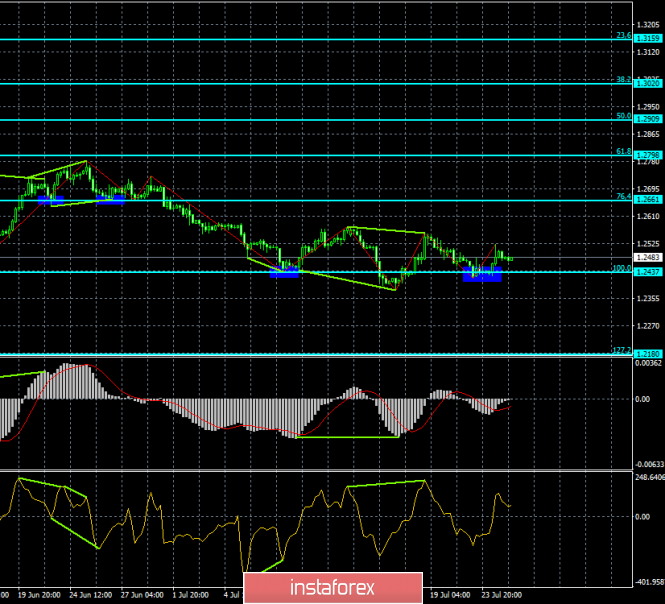Image resolution: width=665 pixels, height=604 pixels.
Task: Click the 24 Jun 12:00 time label
Action: click(91, 595)
